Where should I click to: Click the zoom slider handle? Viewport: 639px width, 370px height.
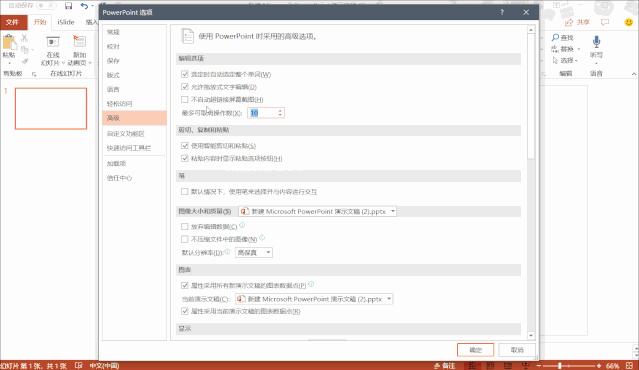[560, 366]
